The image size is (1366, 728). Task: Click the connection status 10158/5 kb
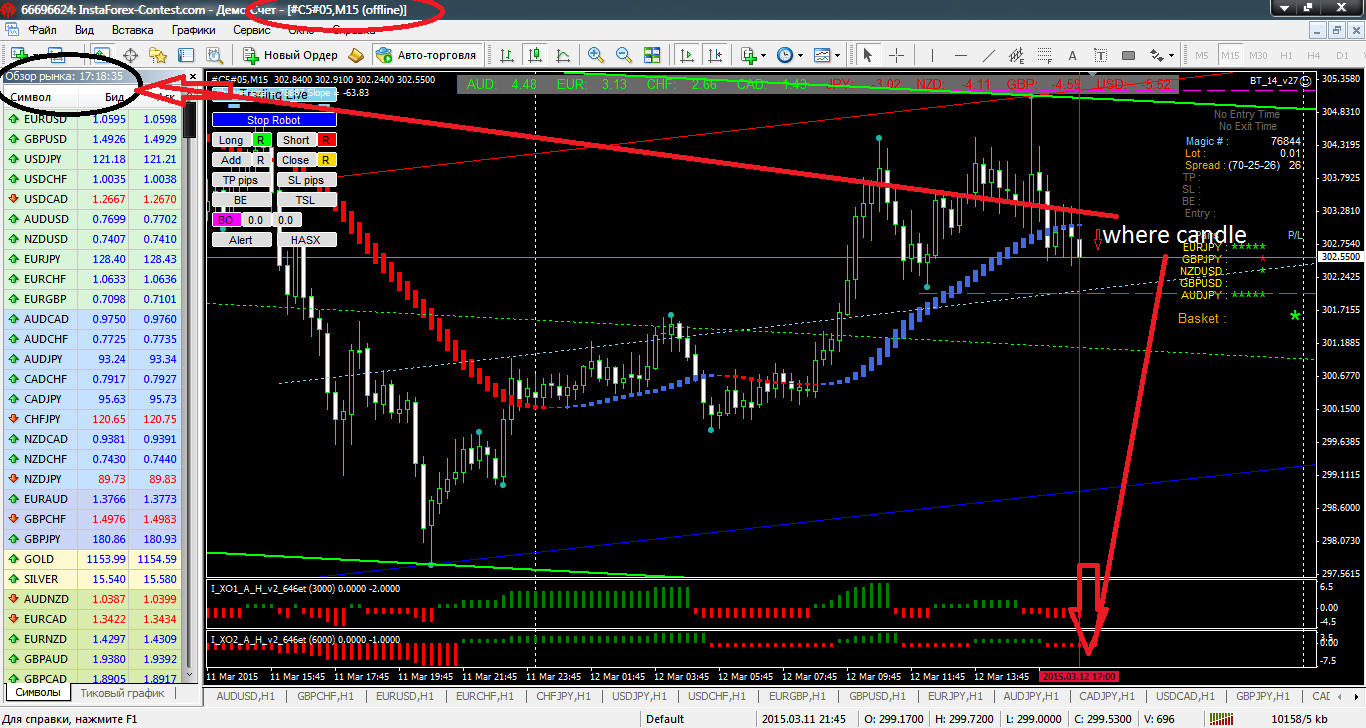coord(1299,719)
